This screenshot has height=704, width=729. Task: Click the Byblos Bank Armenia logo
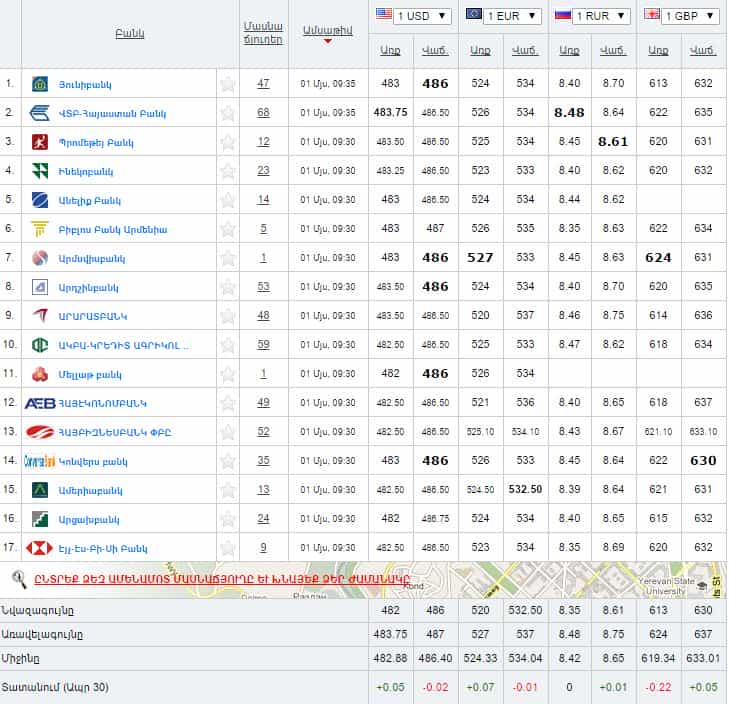pyautogui.click(x=40, y=229)
